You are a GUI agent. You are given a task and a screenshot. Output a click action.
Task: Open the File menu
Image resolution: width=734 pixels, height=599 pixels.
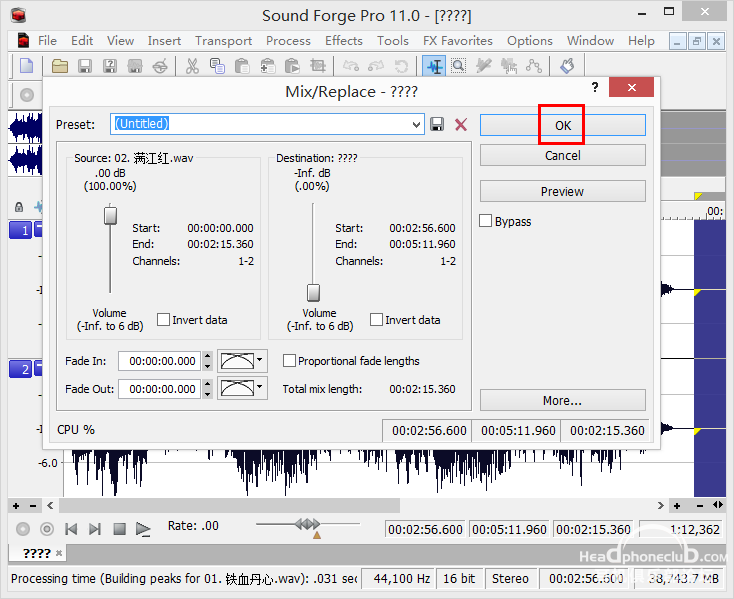47,41
